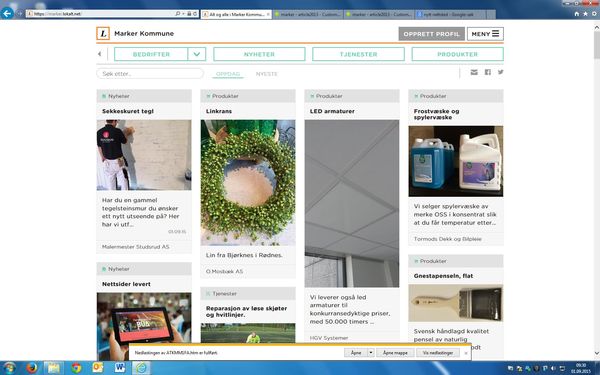
Task: Click the volume icon in system tray
Action: tap(553, 368)
